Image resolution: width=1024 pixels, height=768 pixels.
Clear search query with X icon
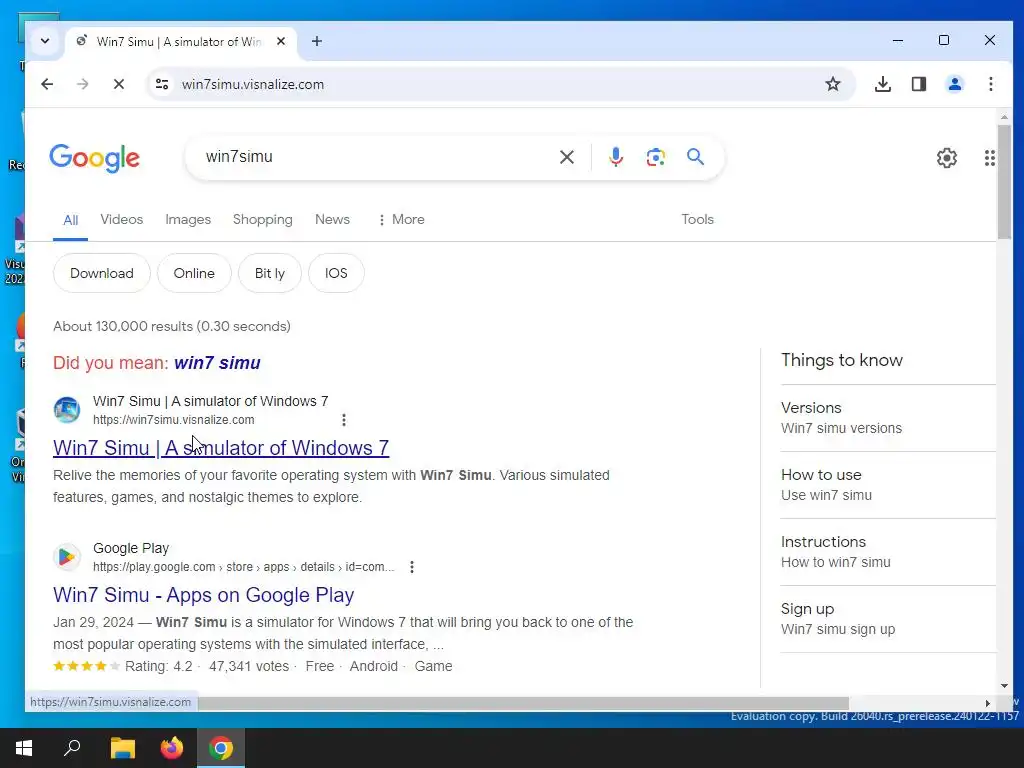click(567, 157)
